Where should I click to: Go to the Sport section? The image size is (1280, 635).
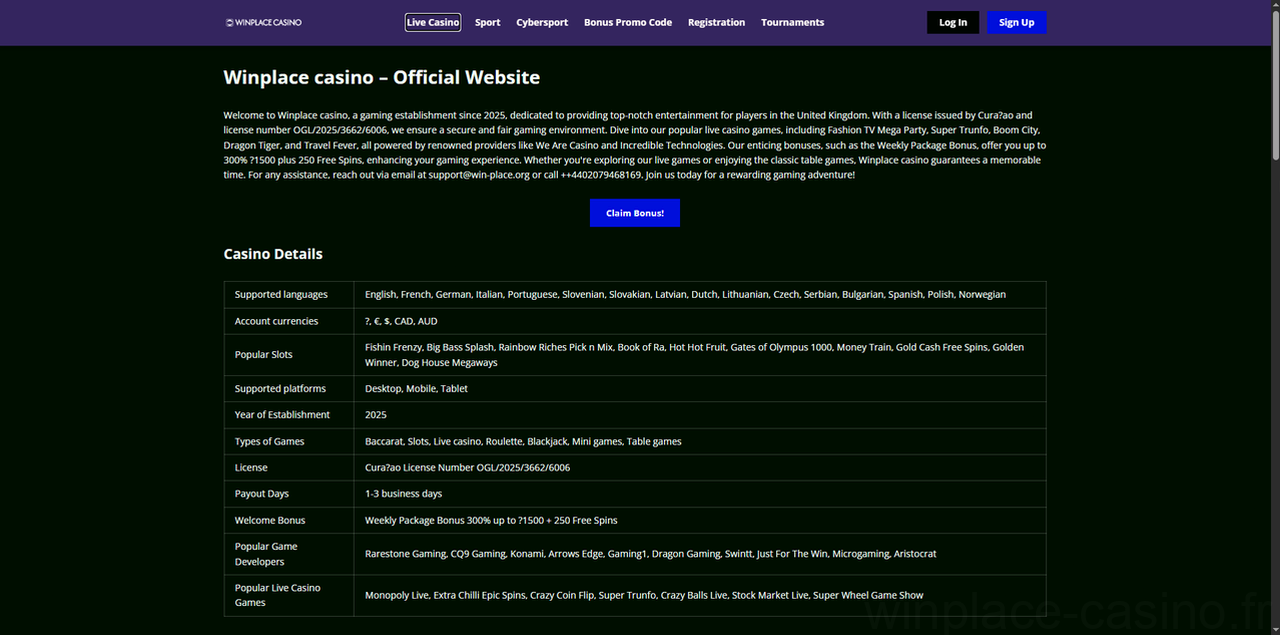488,22
